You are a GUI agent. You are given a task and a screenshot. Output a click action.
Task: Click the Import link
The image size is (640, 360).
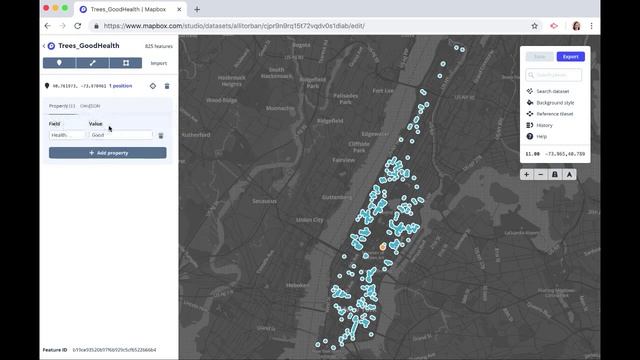pos(158,63)
